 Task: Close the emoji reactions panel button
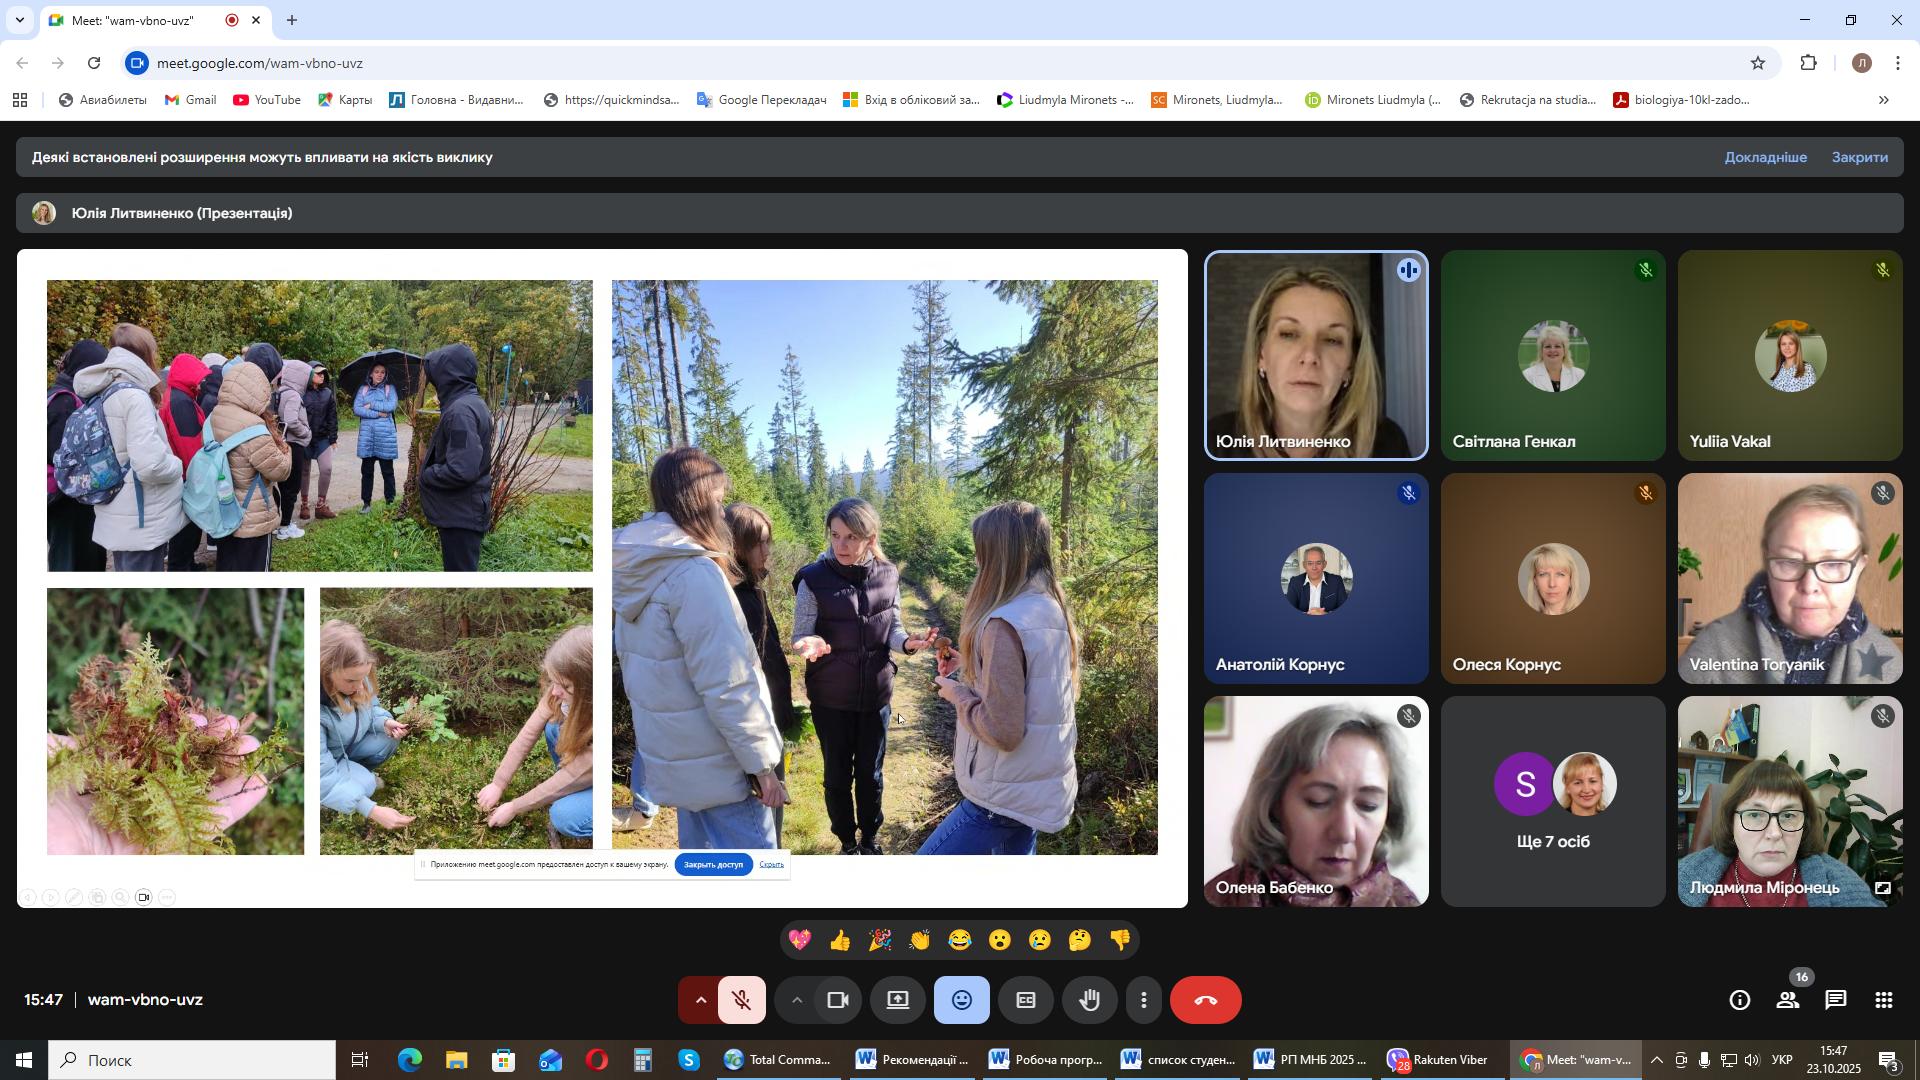click(x=961, y=1001)
